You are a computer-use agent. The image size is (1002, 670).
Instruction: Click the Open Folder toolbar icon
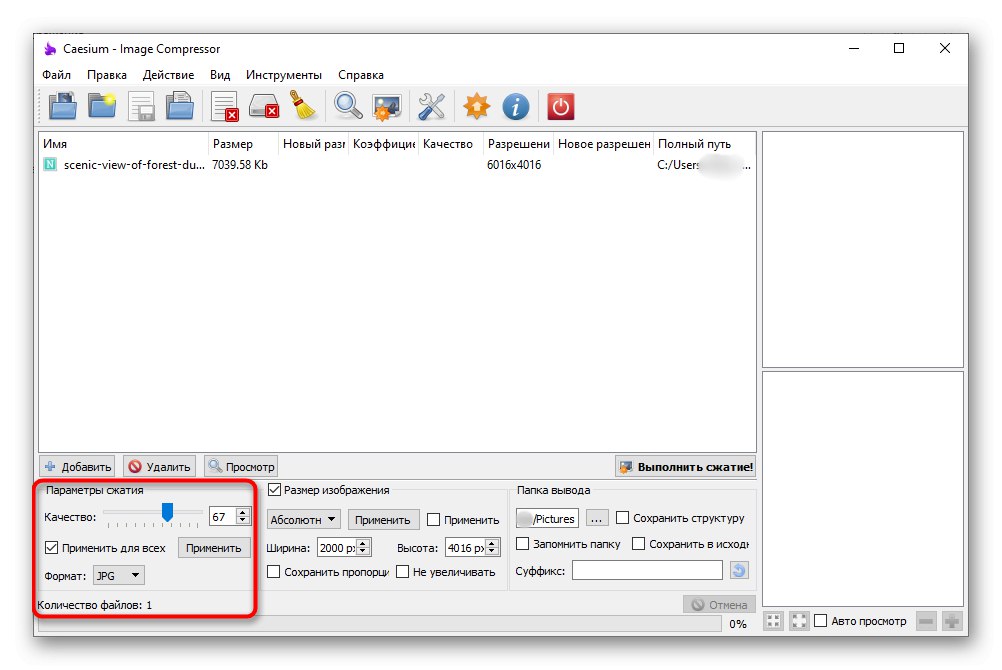tap(102, 106)
